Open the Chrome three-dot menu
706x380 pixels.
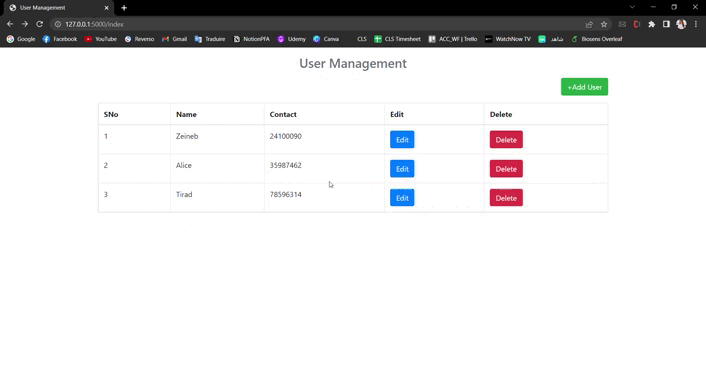point(696,24)
